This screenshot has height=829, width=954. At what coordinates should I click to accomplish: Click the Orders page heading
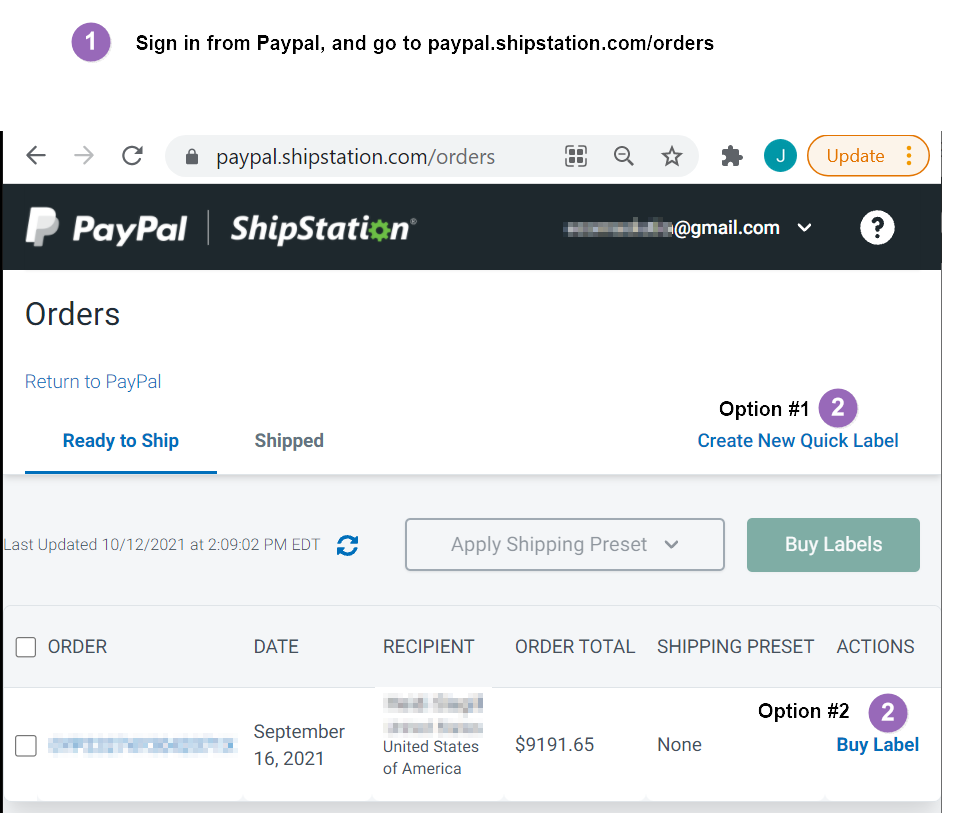(72, 314)
